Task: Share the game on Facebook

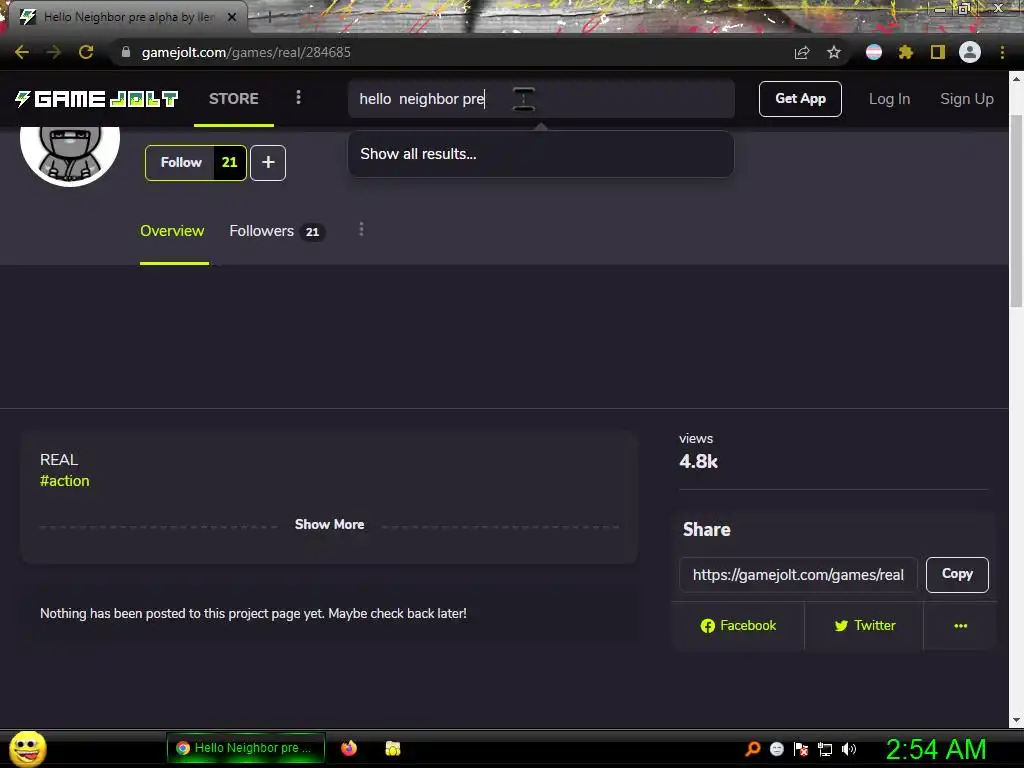Action: pyautogui.click(x=738, y=626)
